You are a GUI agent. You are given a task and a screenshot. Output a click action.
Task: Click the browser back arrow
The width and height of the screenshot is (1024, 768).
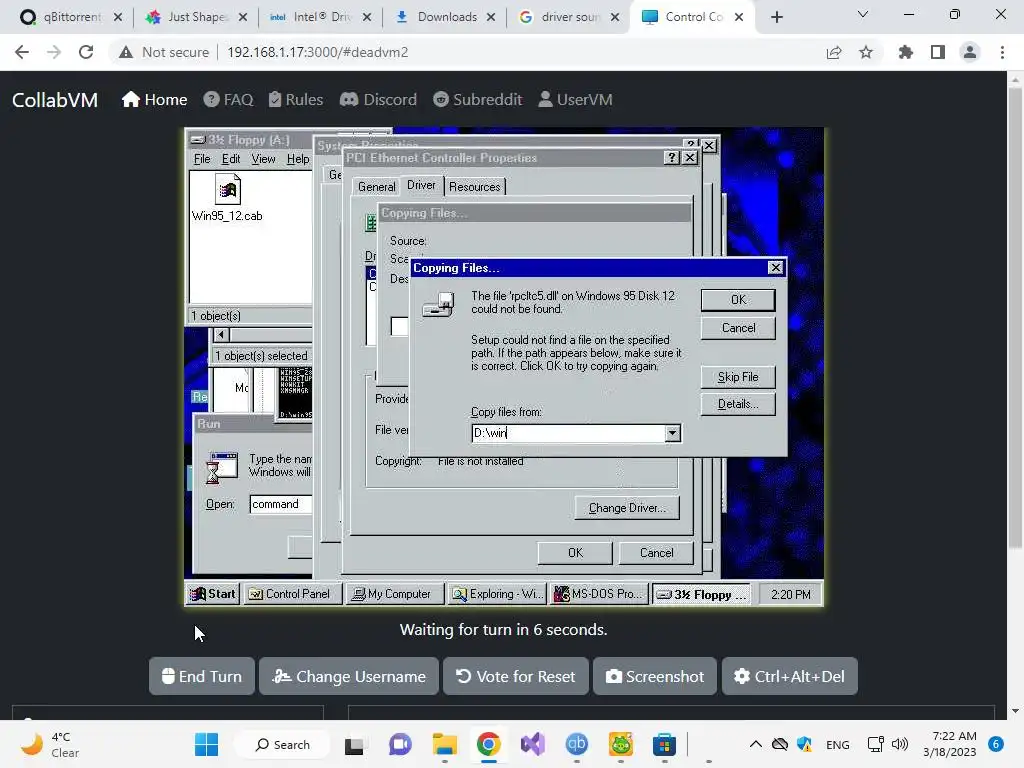(22, 52)
